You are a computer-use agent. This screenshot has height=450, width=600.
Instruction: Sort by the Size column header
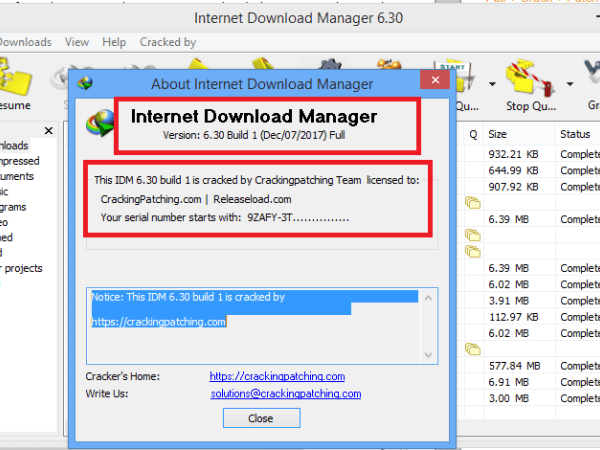(x=497, y=134)
